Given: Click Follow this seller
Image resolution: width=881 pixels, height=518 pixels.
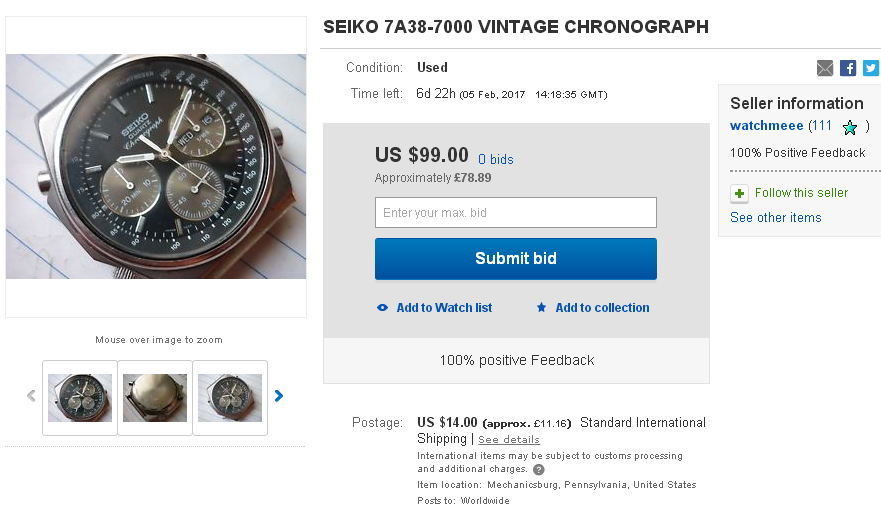Looking at the screenshot, I should [x=801, y=193].
